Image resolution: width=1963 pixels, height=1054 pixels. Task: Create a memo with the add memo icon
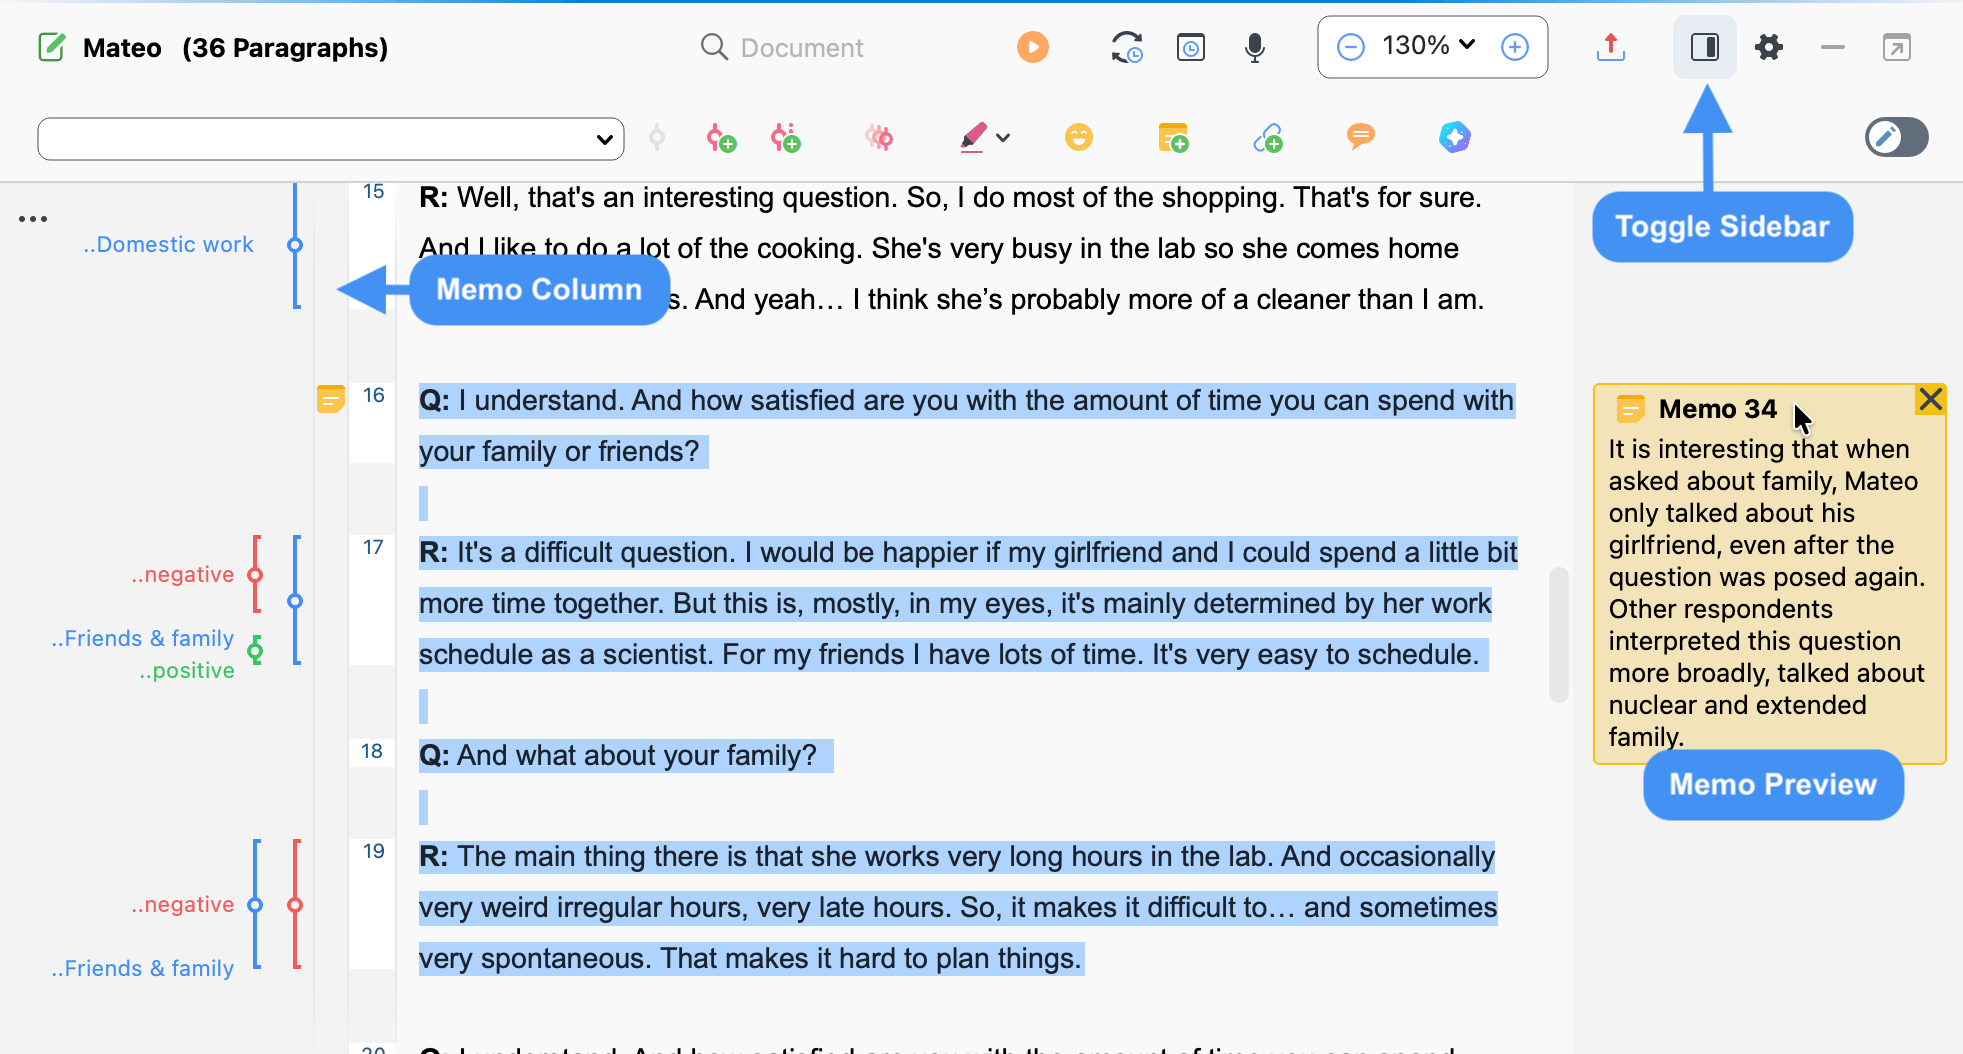tap(1172, 138)
